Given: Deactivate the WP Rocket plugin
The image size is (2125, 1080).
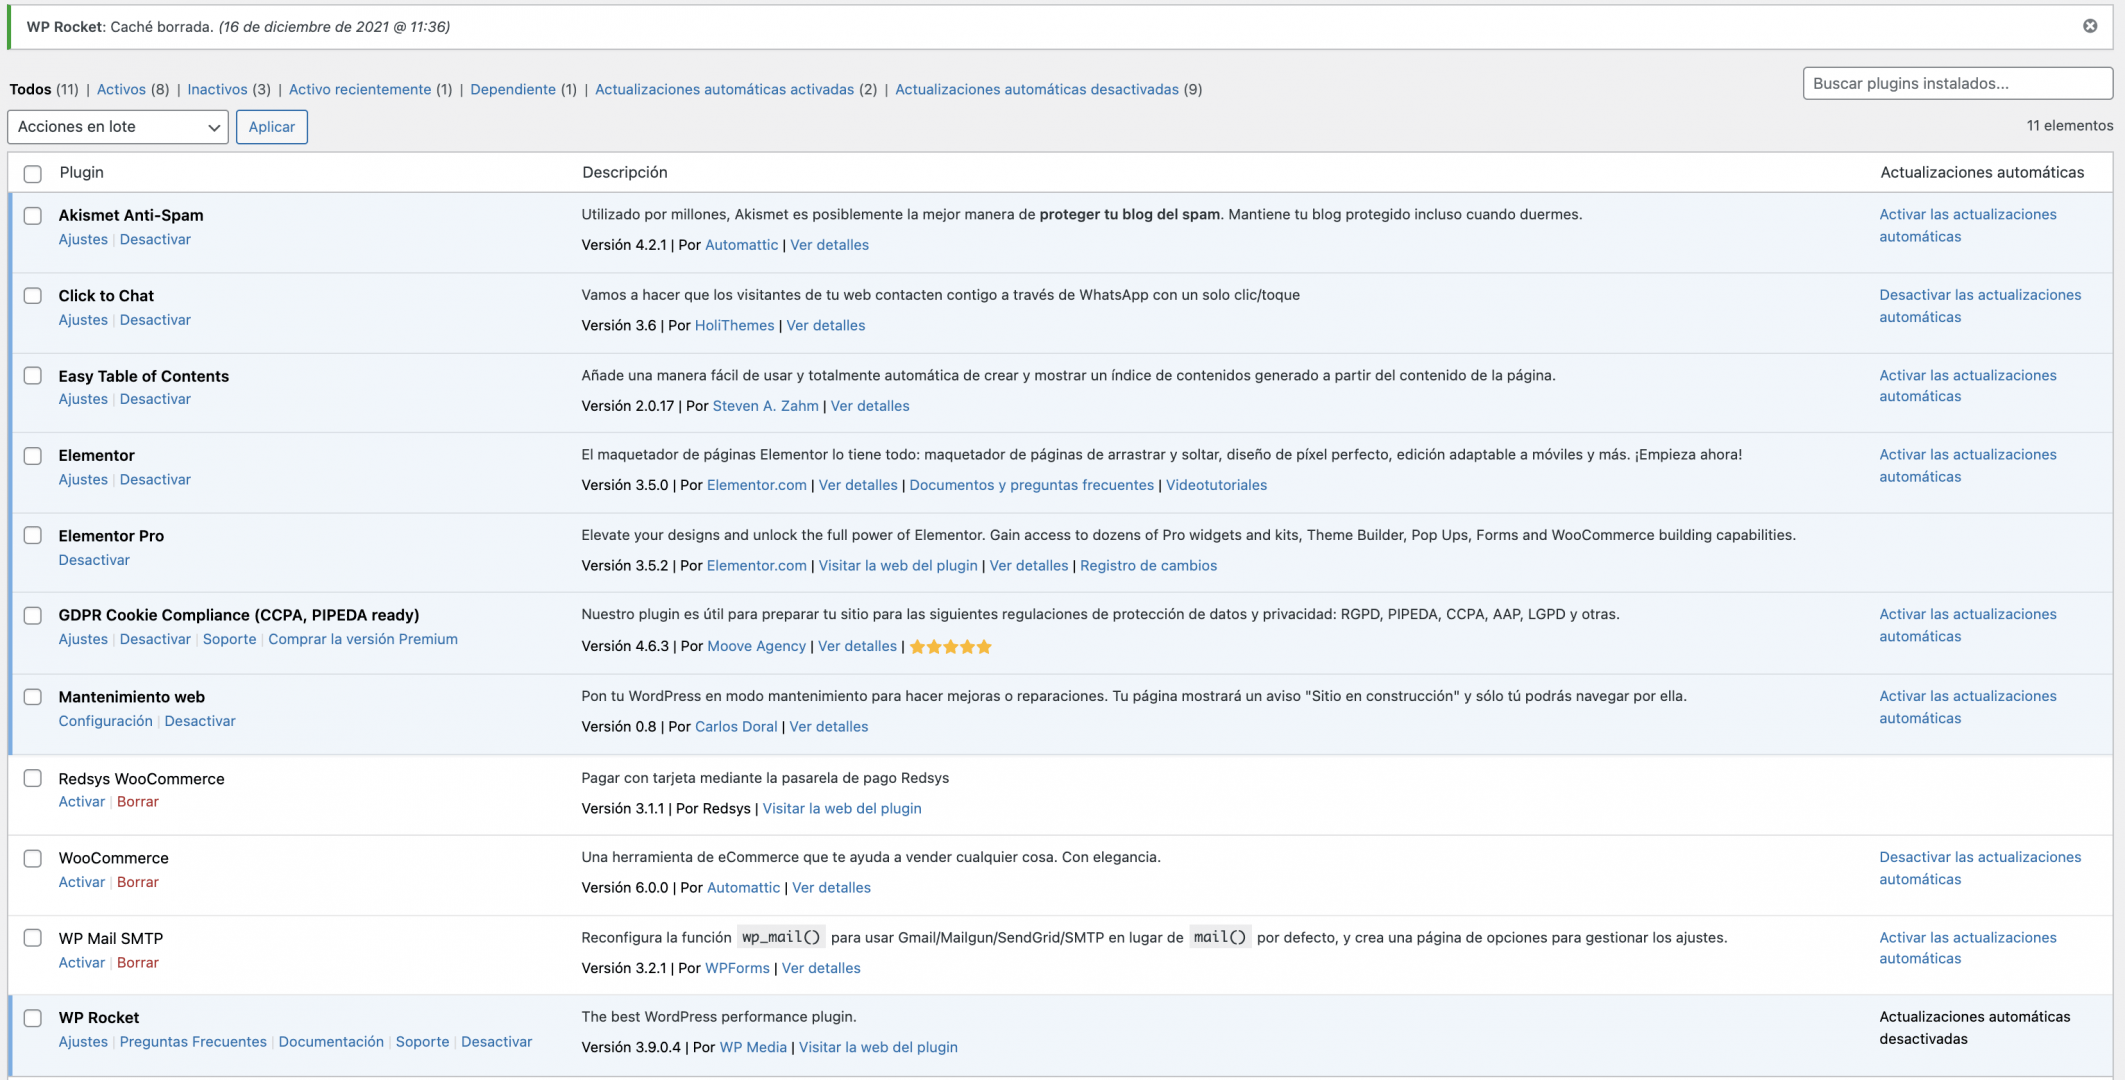Looking at the screenshot, I should 496,1042.
